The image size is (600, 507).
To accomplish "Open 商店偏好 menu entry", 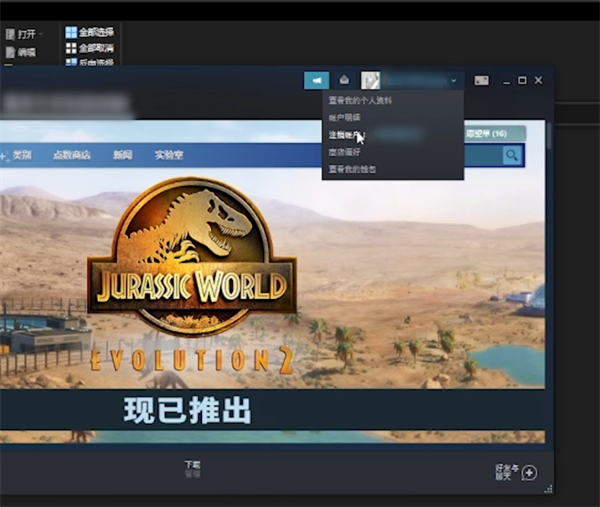I will click(x=344, y=152).
